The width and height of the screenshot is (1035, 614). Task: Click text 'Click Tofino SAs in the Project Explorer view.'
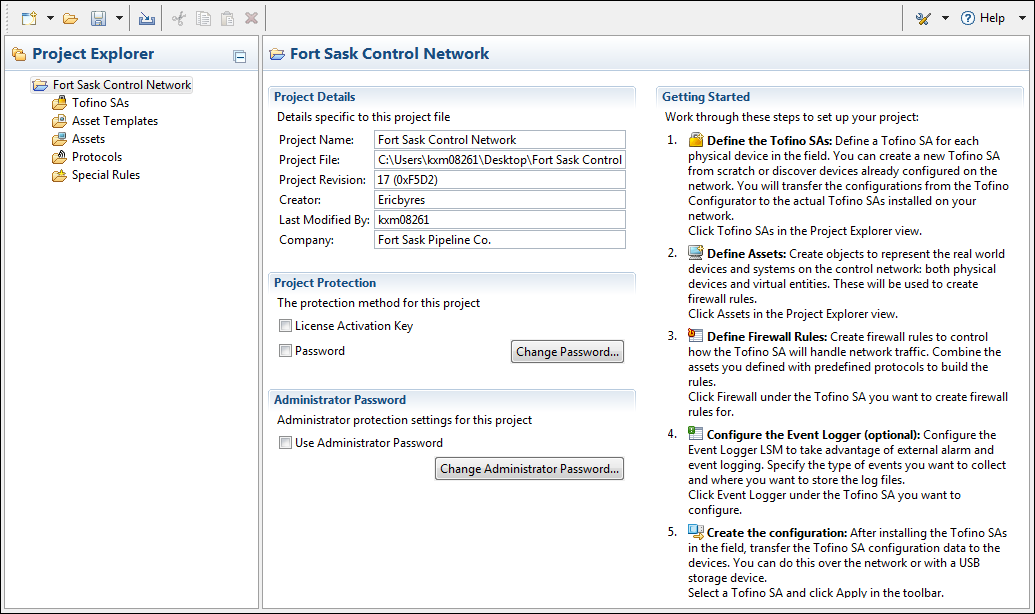tap(805, 231)
